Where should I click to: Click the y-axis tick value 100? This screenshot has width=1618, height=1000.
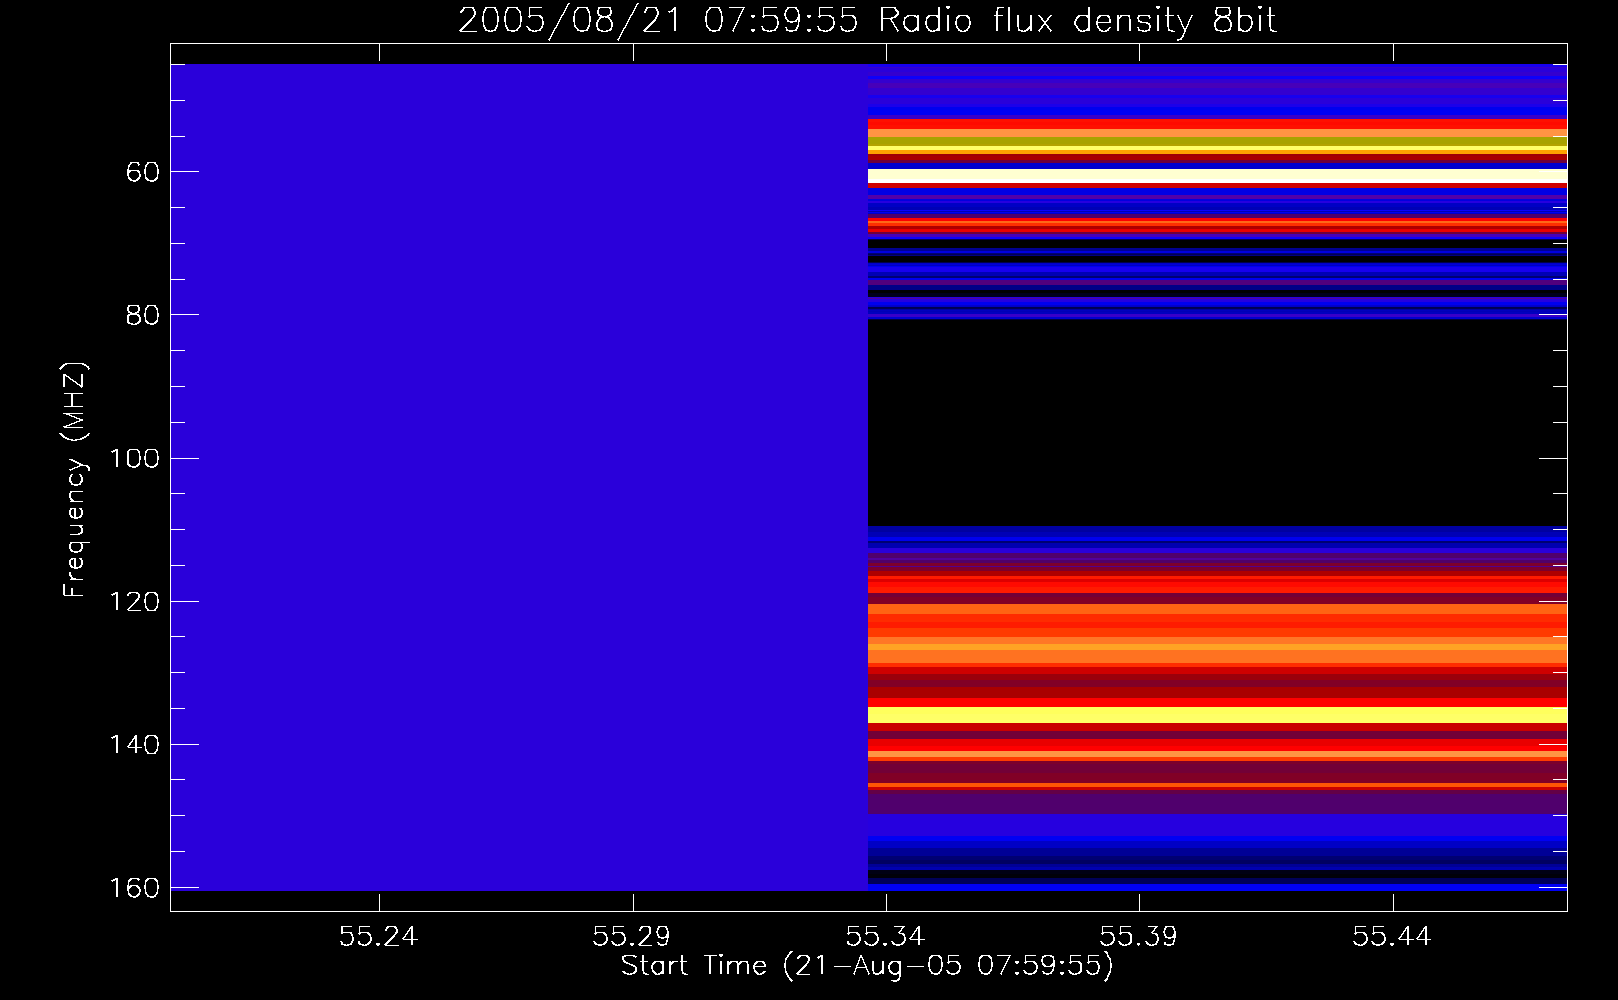pos(134,459)
